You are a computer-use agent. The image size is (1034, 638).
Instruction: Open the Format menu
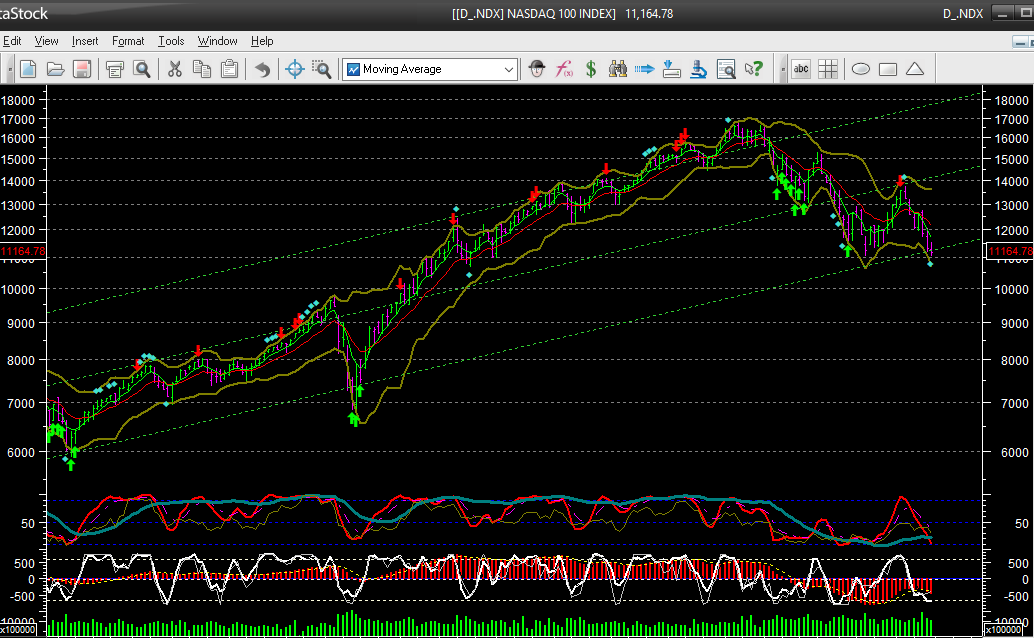pyautogui.click(x=128, y=41)
